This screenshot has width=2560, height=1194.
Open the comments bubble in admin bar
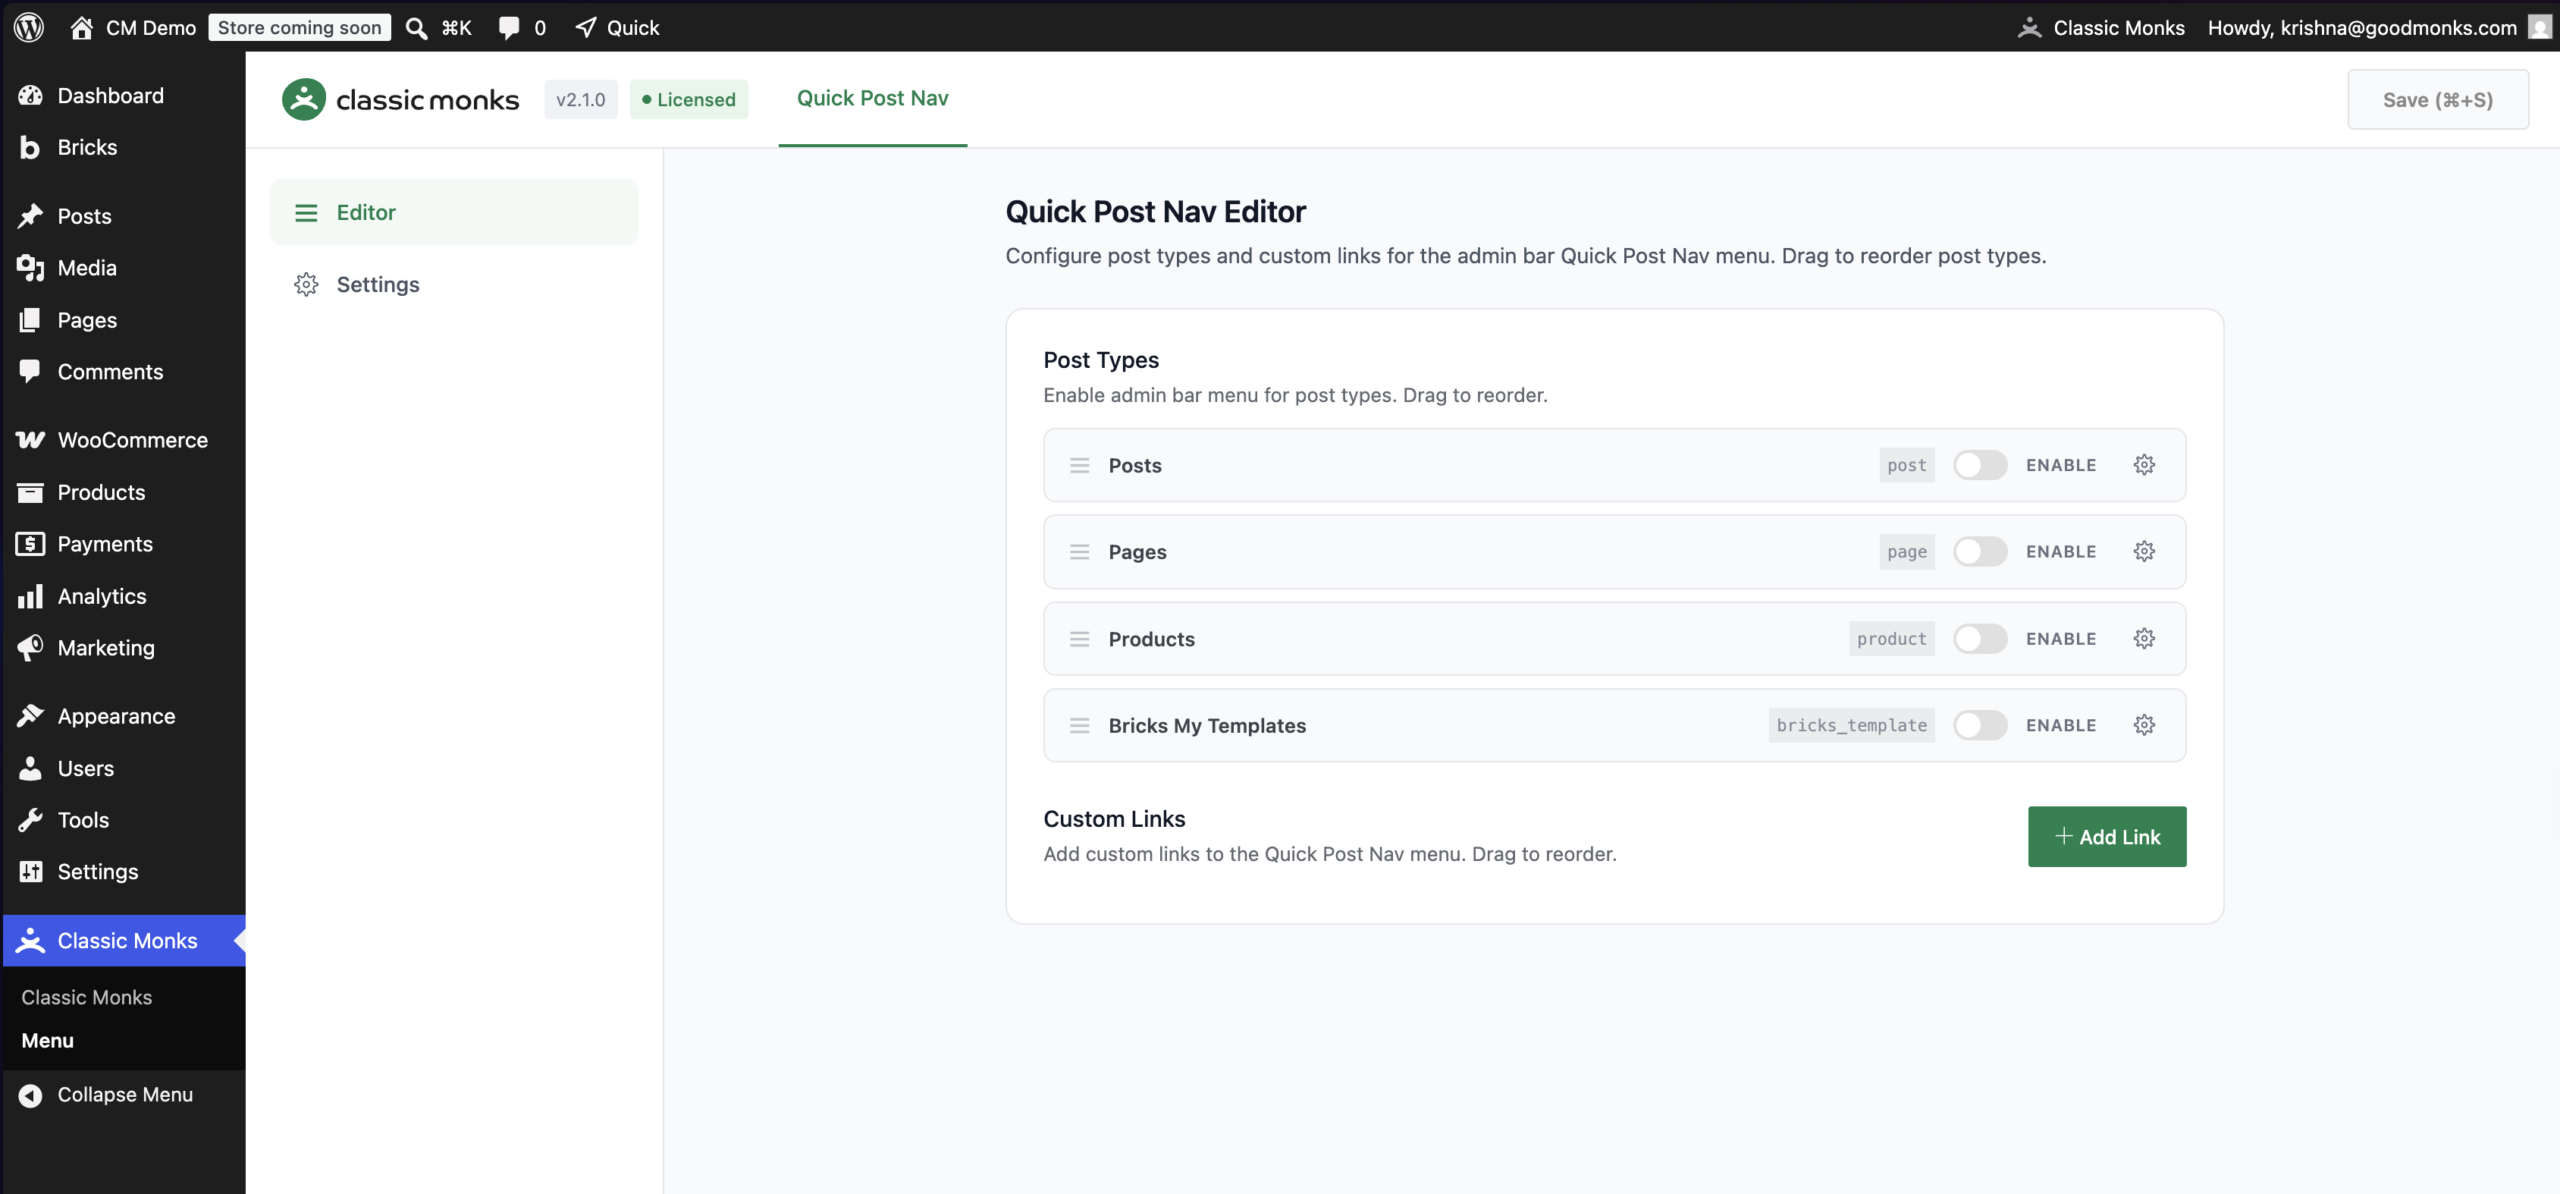point(509,27)
